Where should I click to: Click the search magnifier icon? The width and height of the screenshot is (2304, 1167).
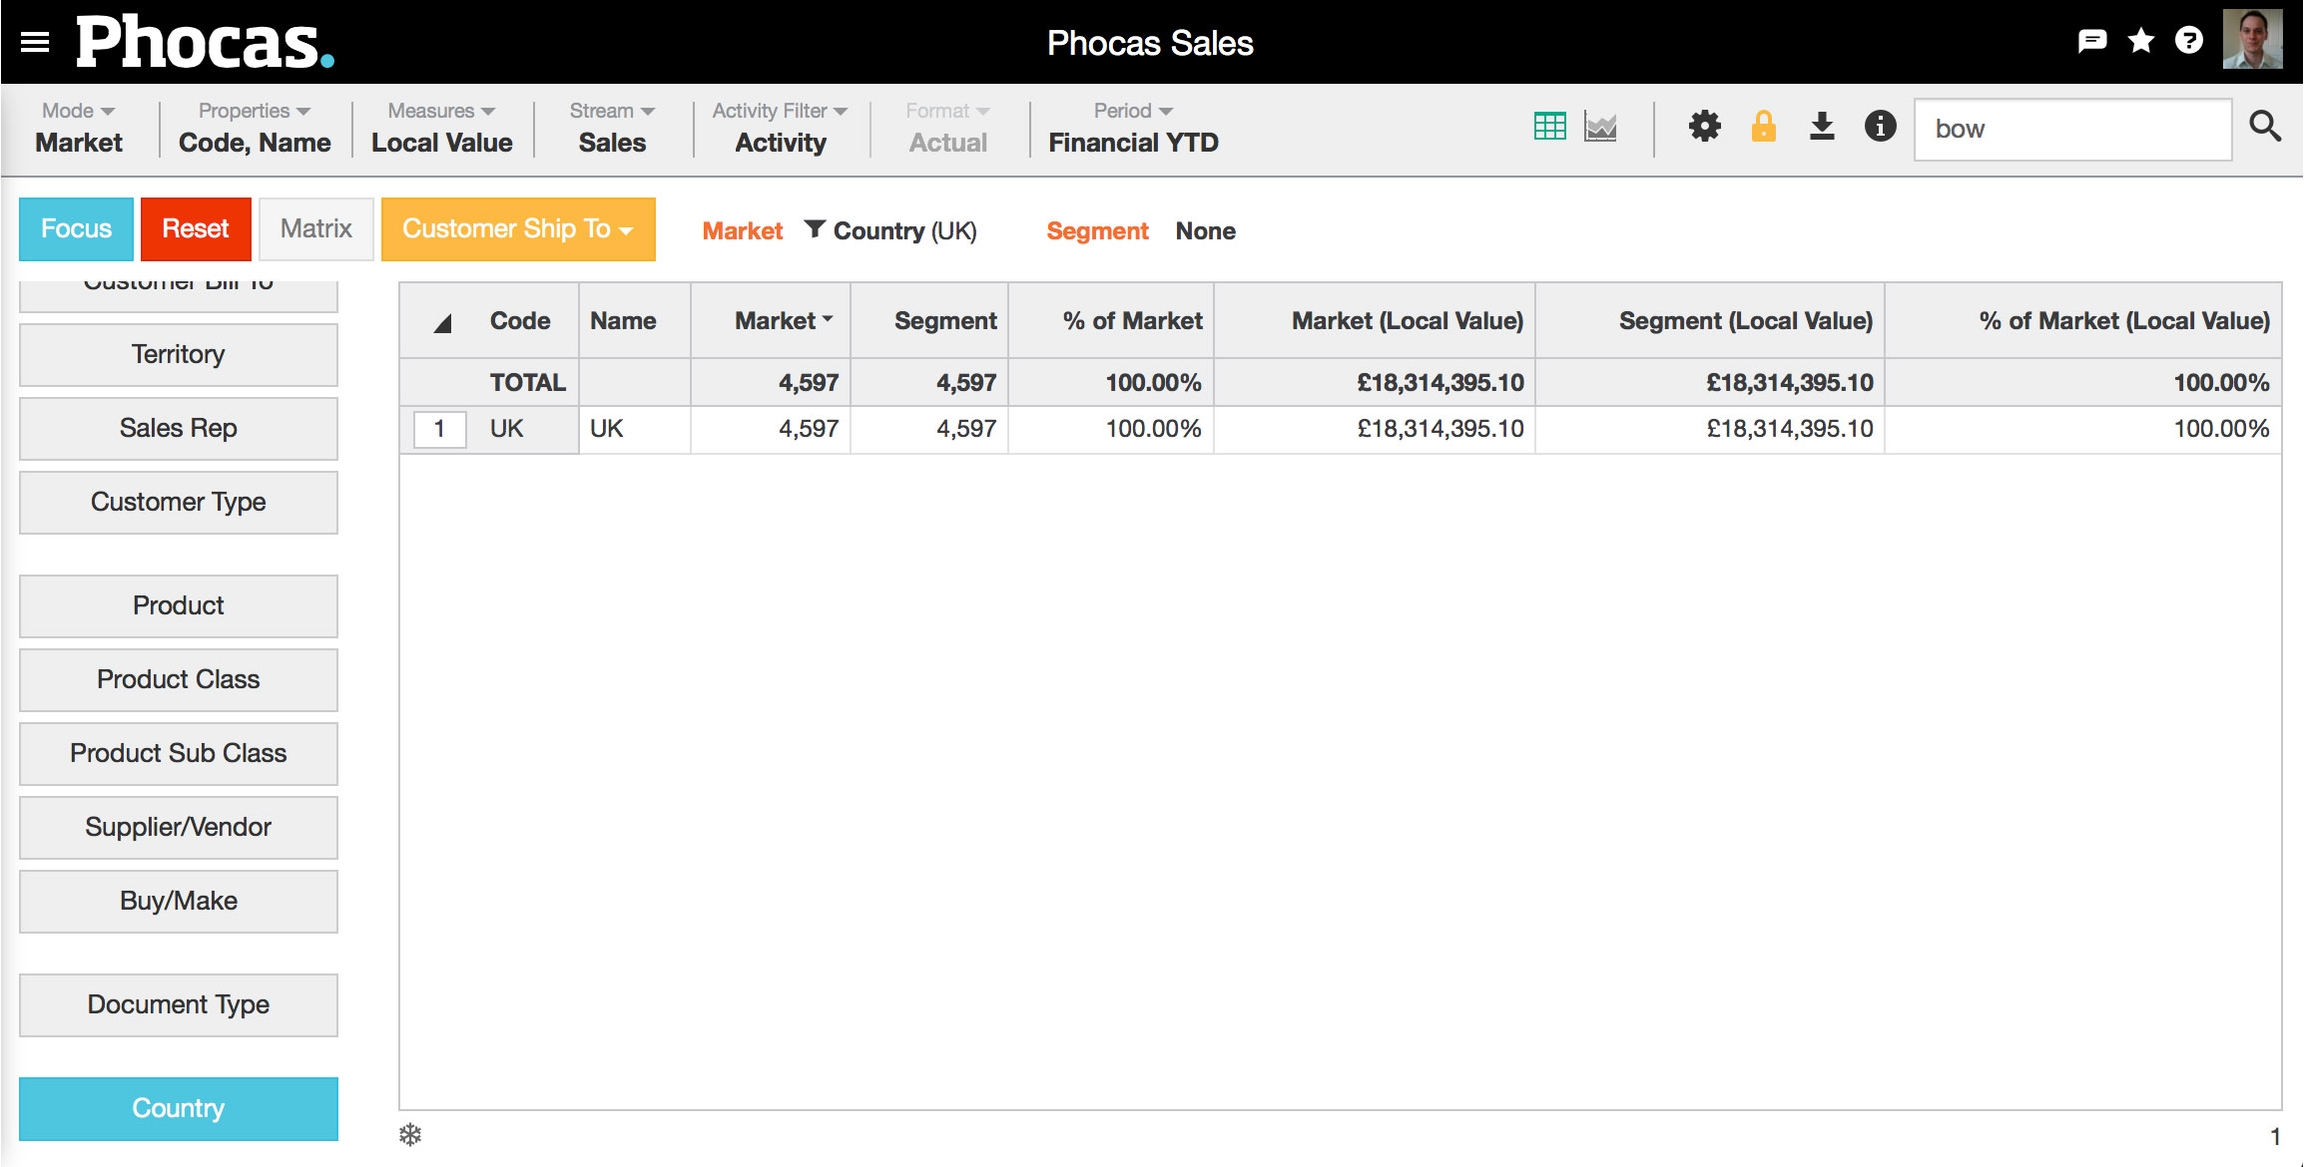click(2265, 127)
